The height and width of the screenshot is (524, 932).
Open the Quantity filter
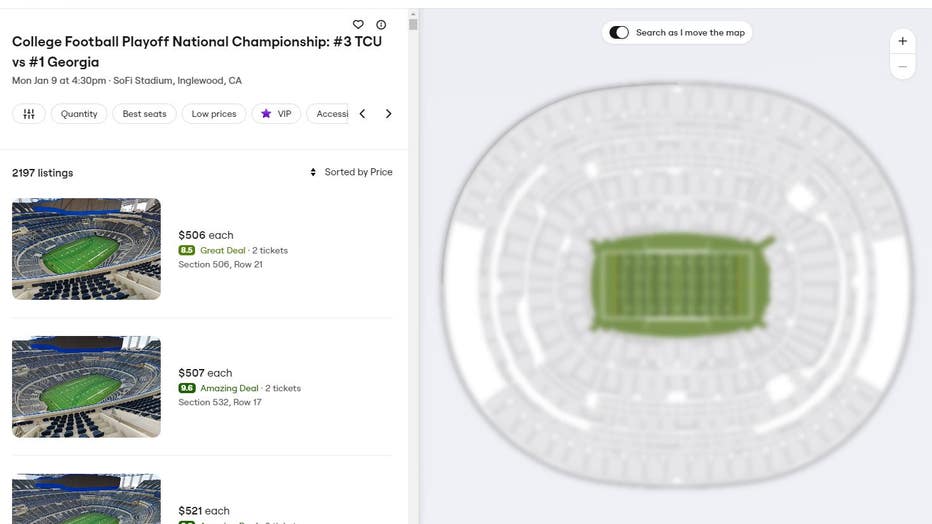coord(79,114)
